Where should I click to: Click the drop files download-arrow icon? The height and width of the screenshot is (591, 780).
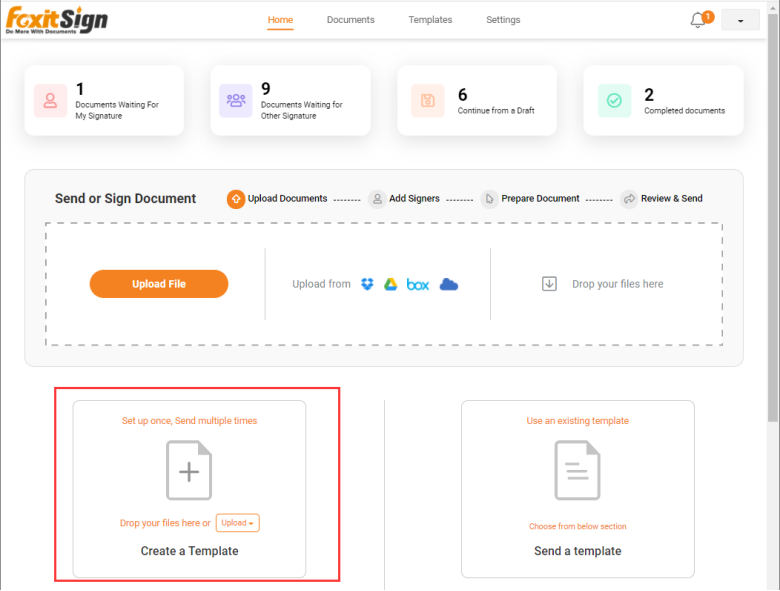pos(549,284)
